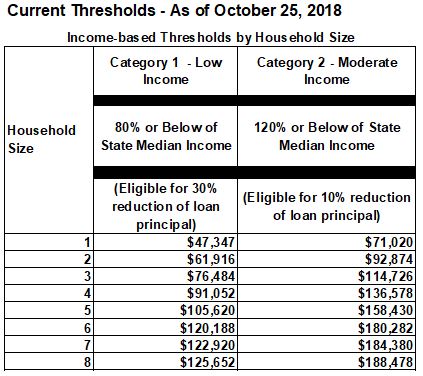Image resolution: width=423 pixels, height=376 pixels.
Task: Click the $71,020 cell
Action: point(327,242)
